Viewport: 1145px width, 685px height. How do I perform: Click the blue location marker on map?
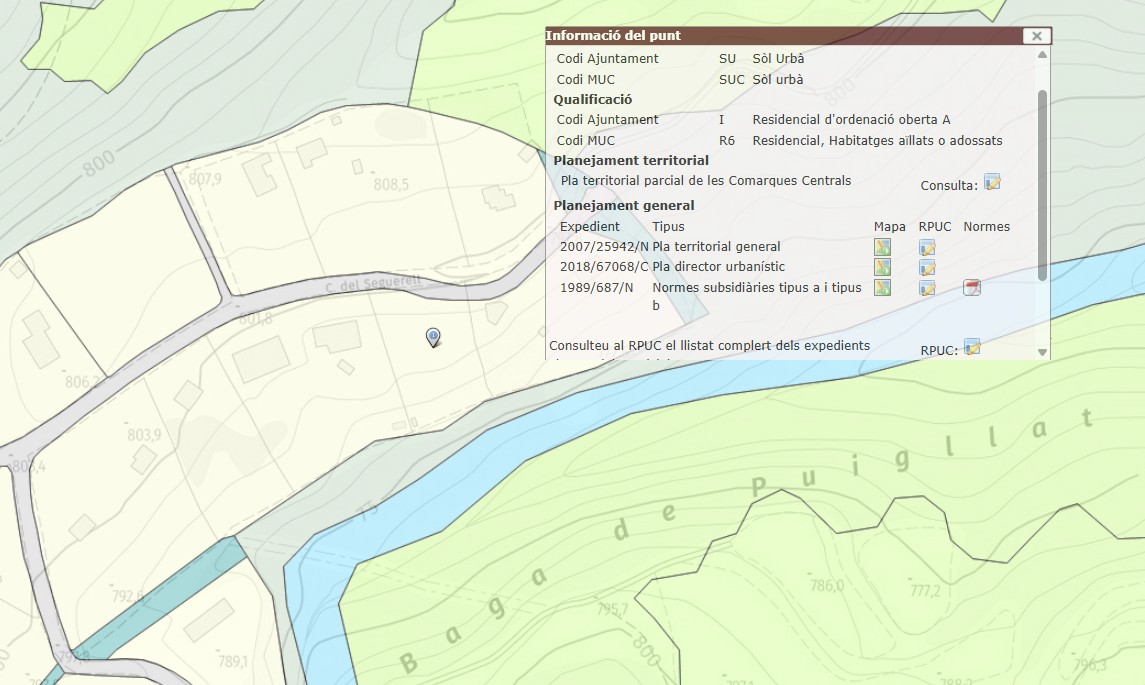coord(433,337)
